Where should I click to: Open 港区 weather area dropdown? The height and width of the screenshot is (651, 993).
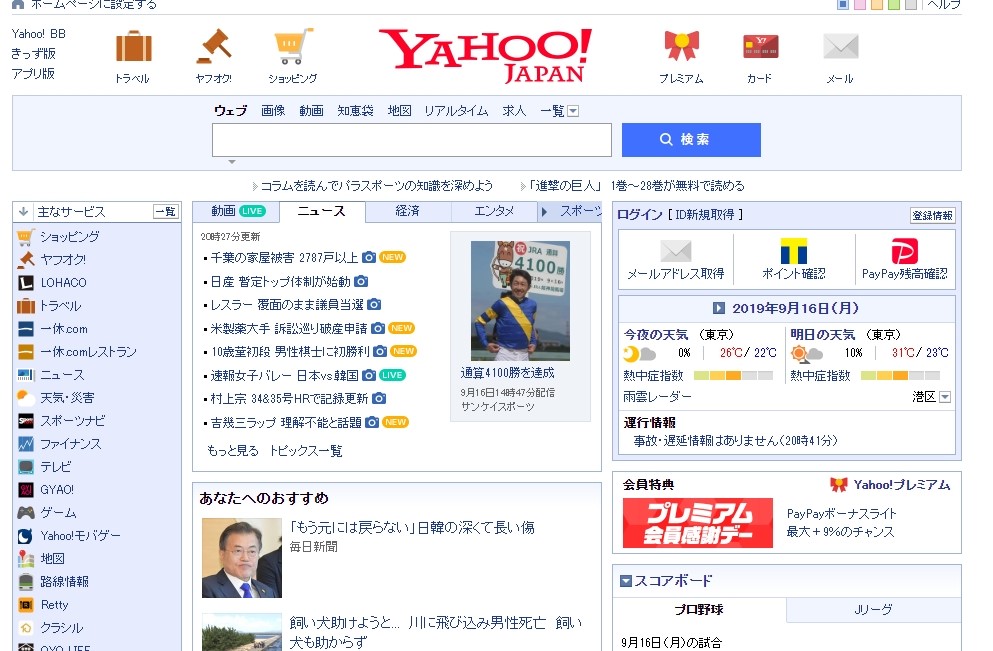(945, 397)
